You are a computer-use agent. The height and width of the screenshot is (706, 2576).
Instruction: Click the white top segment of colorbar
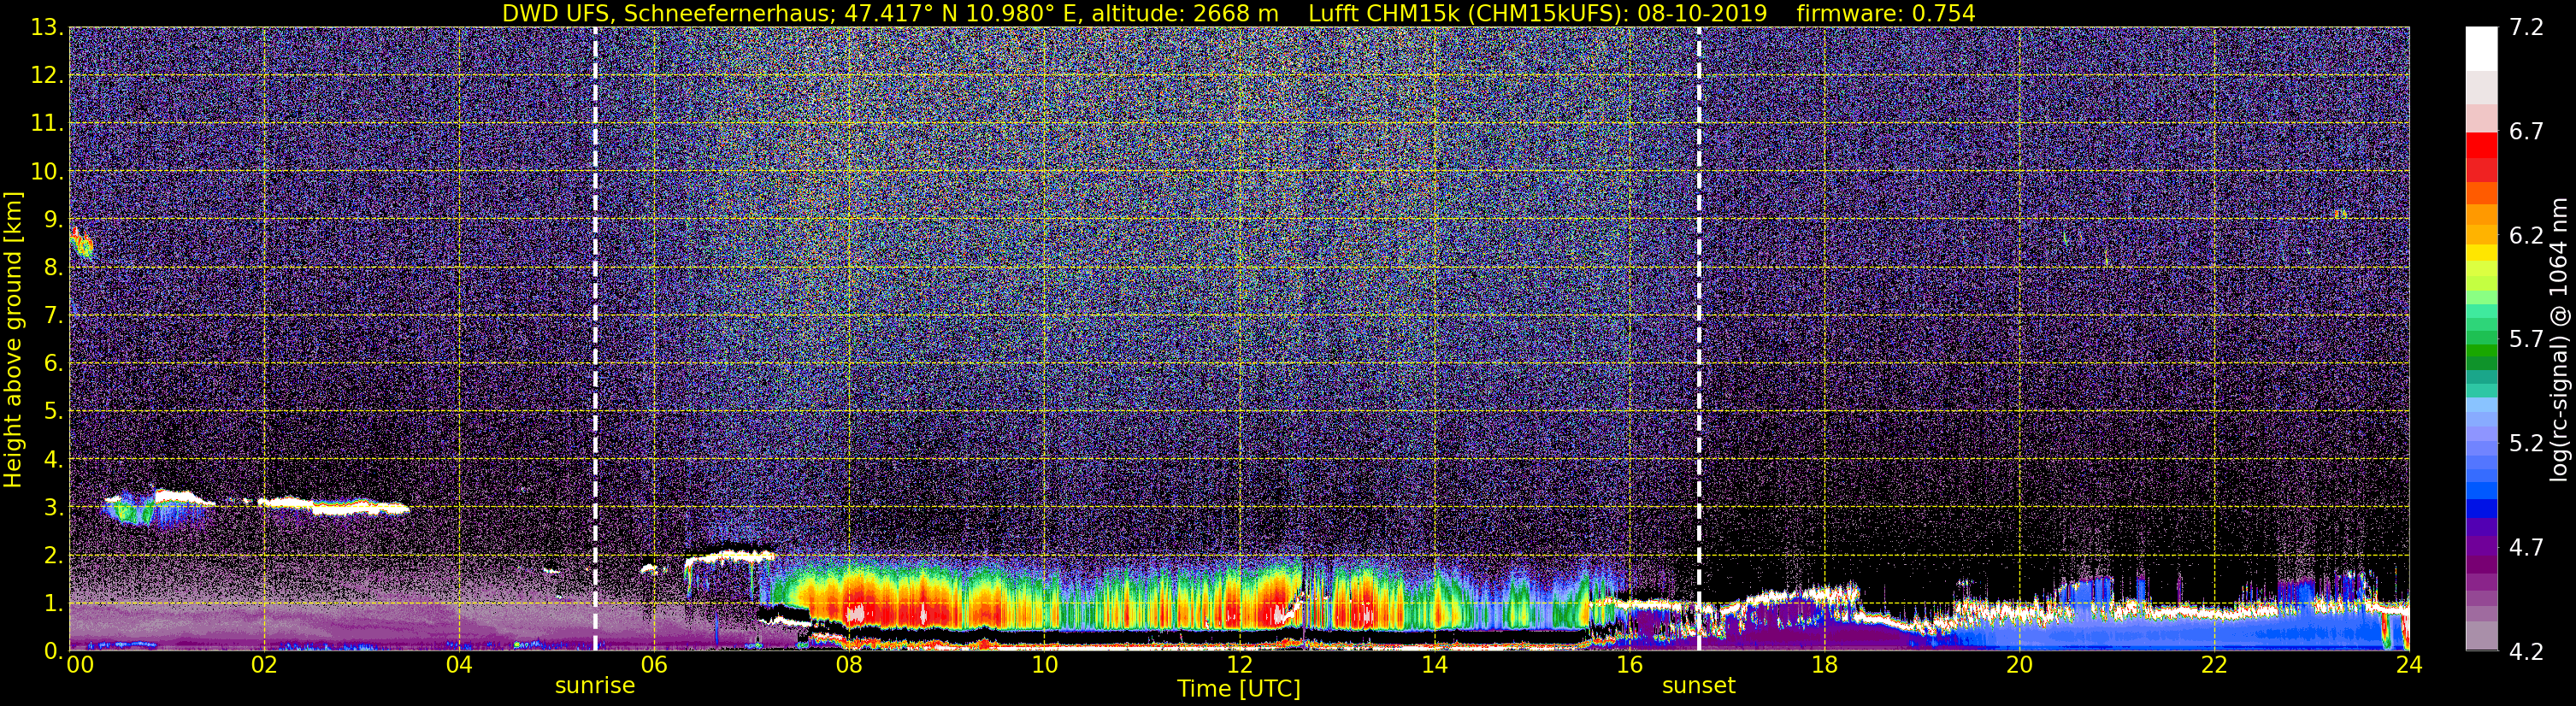[x=2481, y=48]
